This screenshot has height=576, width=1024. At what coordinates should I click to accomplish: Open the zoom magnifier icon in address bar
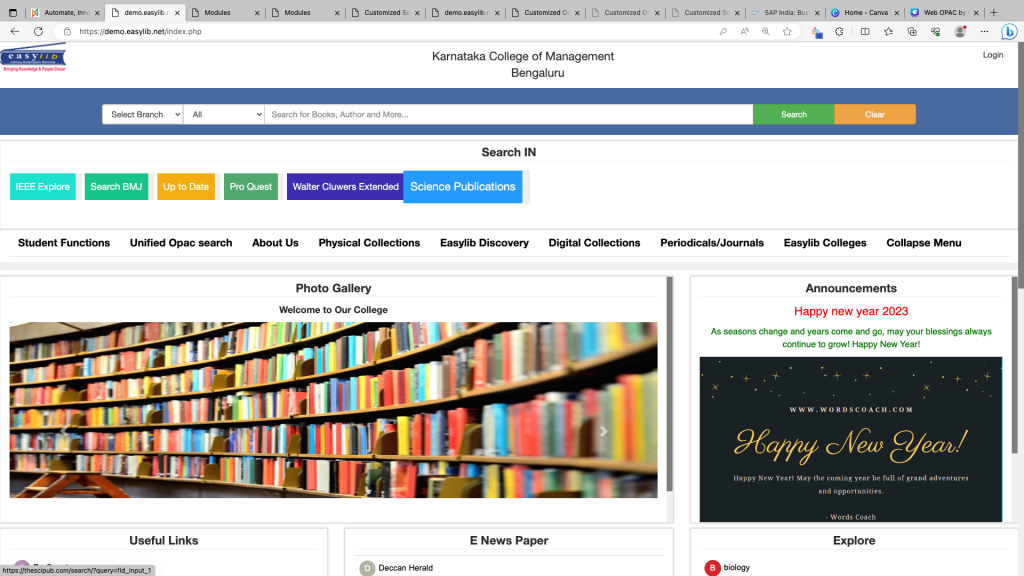coord(765,31)
